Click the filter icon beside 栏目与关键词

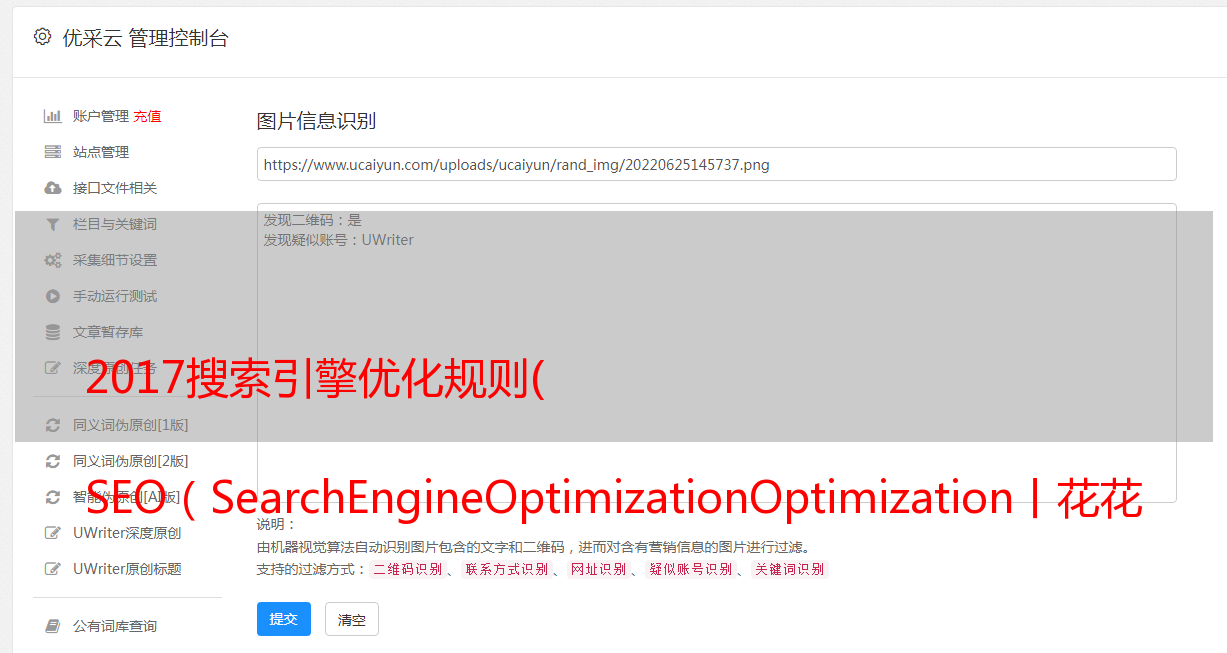point(52,224)
